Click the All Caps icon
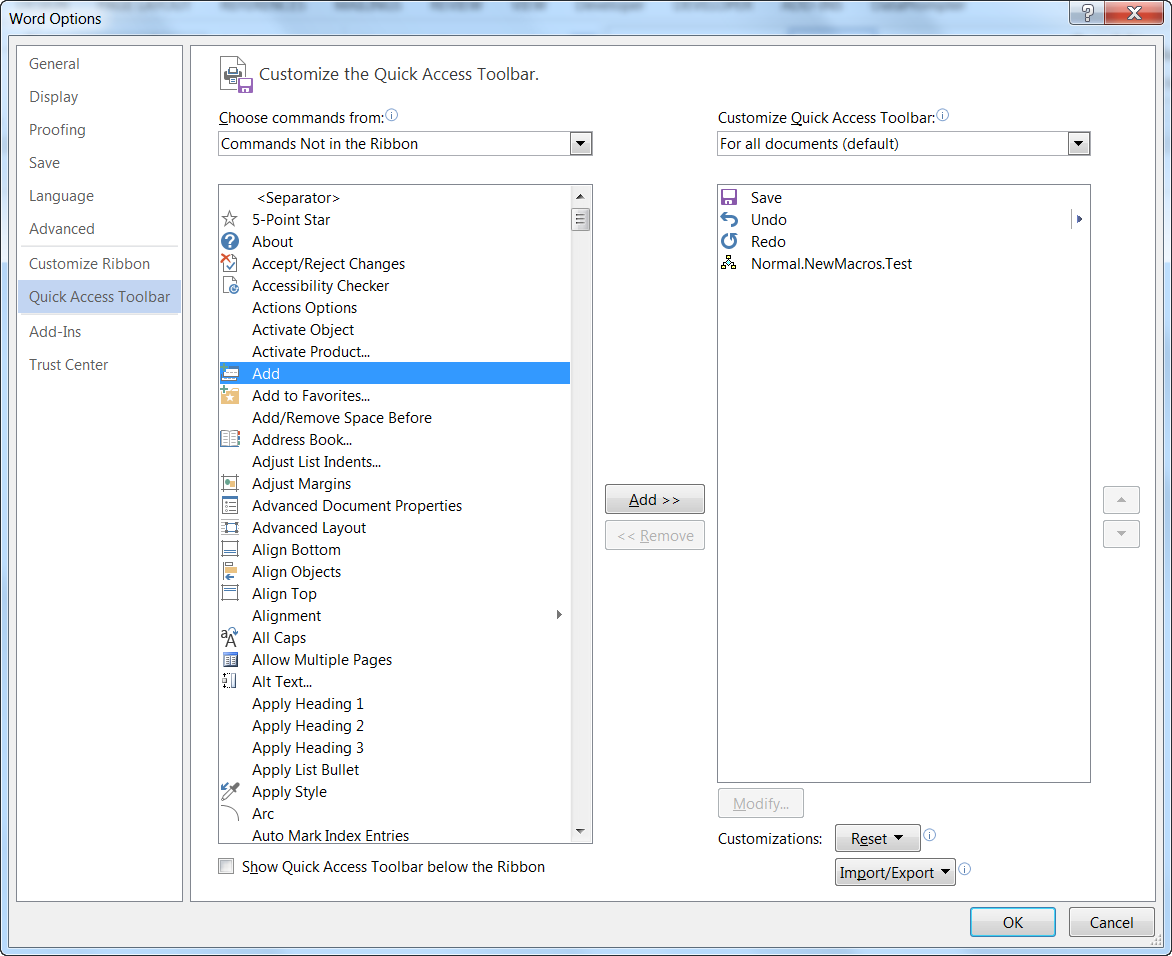Screen dimensions: 1172x956 pos(229,638)
